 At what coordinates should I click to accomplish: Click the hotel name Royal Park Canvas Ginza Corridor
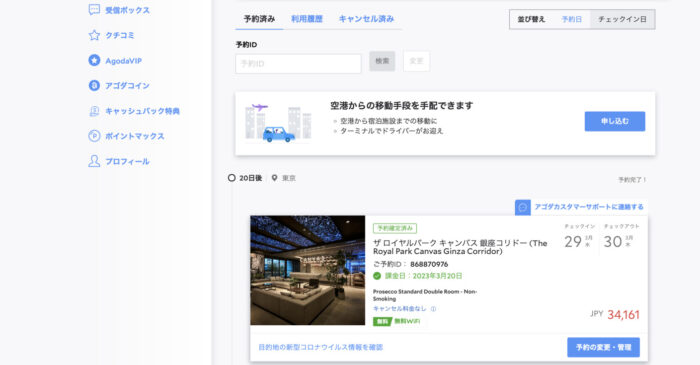(x=460, y=247)
